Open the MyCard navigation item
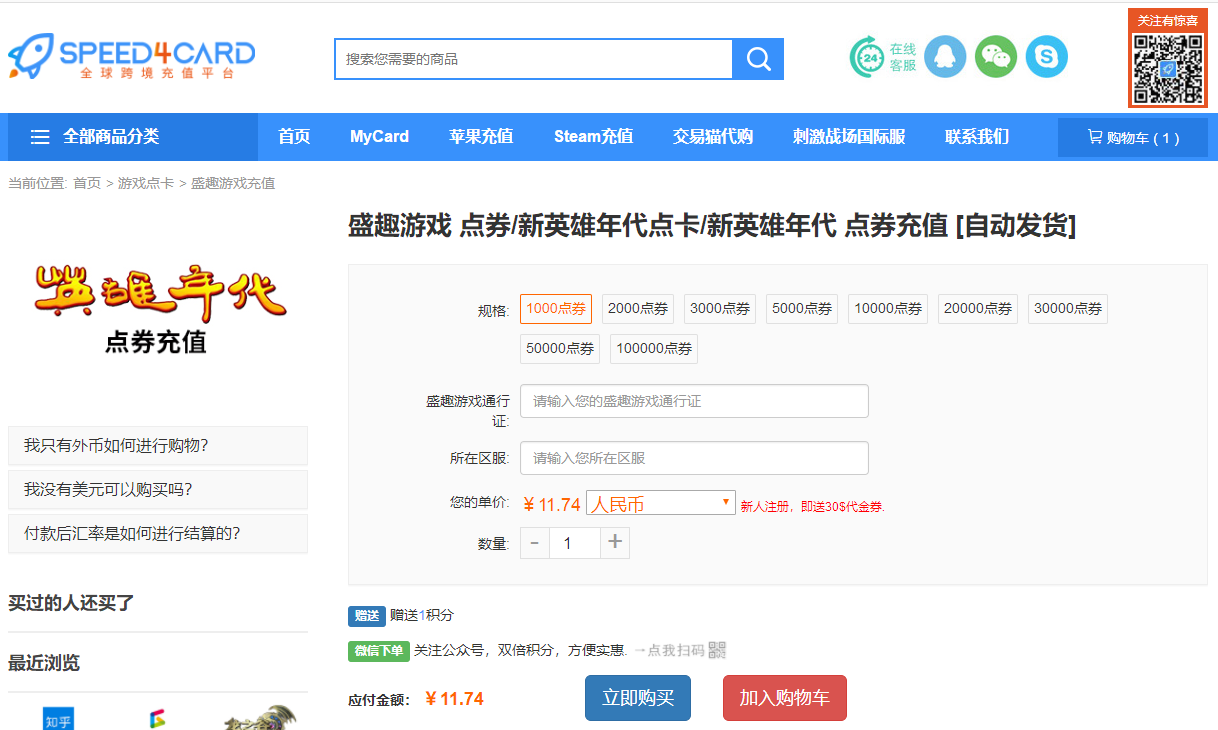Image resolution: width=1218 pixels, height=730 pixels. coord(379,137)
